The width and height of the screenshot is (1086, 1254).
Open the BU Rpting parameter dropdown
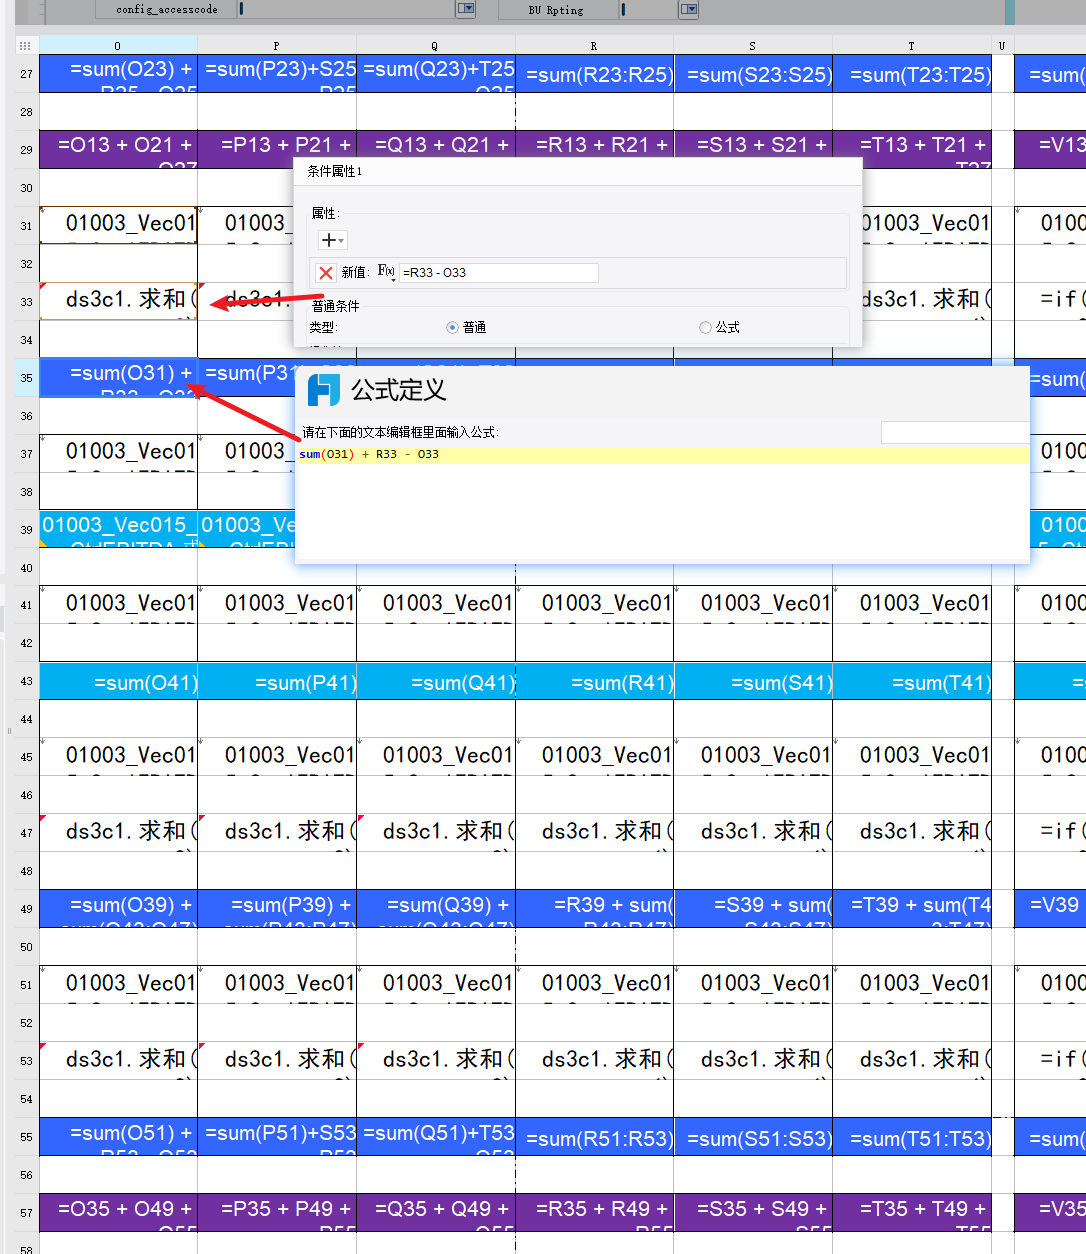(x=688, y=9)
